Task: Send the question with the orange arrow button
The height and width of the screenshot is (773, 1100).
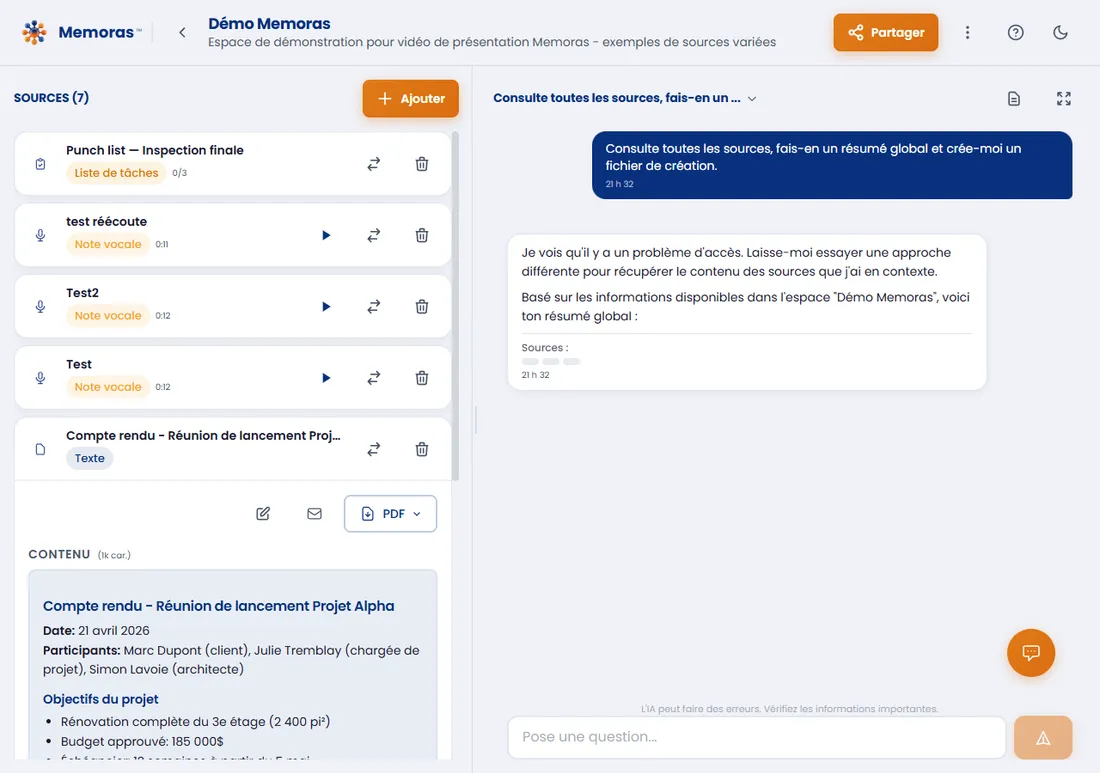Action: pyautogui.click(x=1042, y=737)
